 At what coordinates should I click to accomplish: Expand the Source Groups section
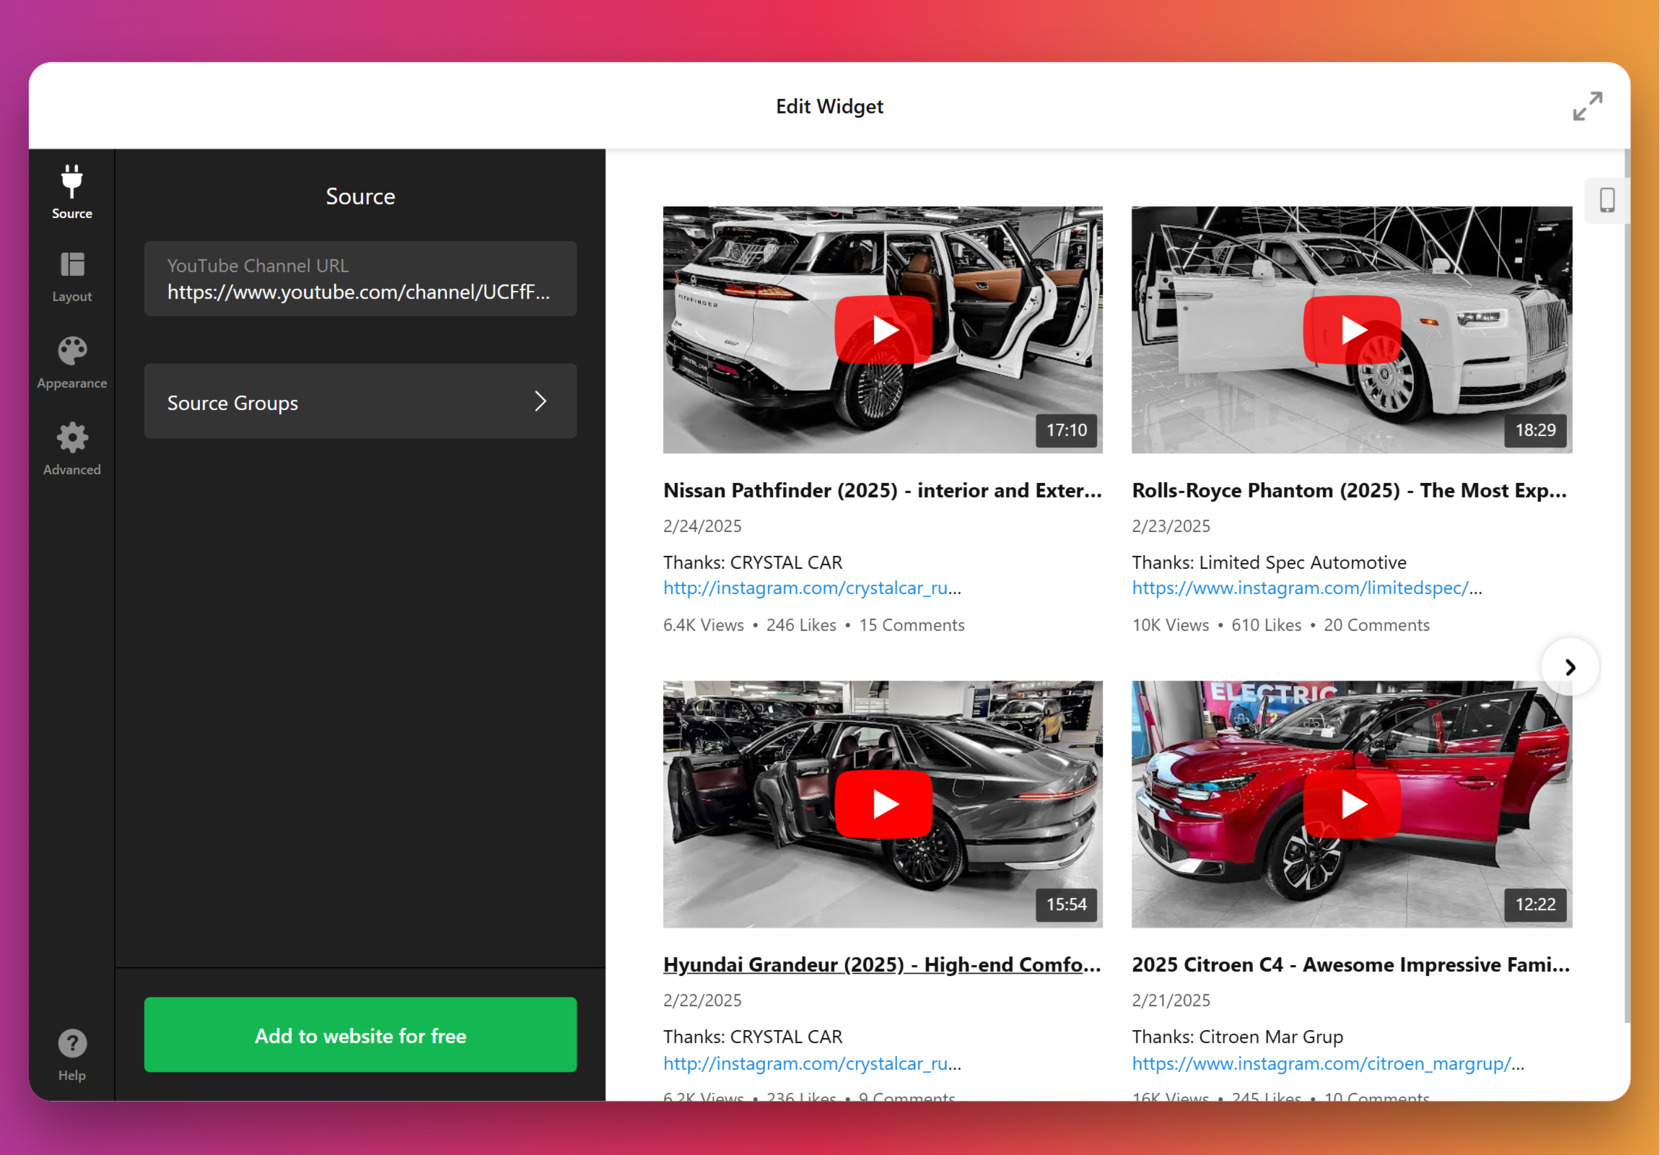coord(360,402)
